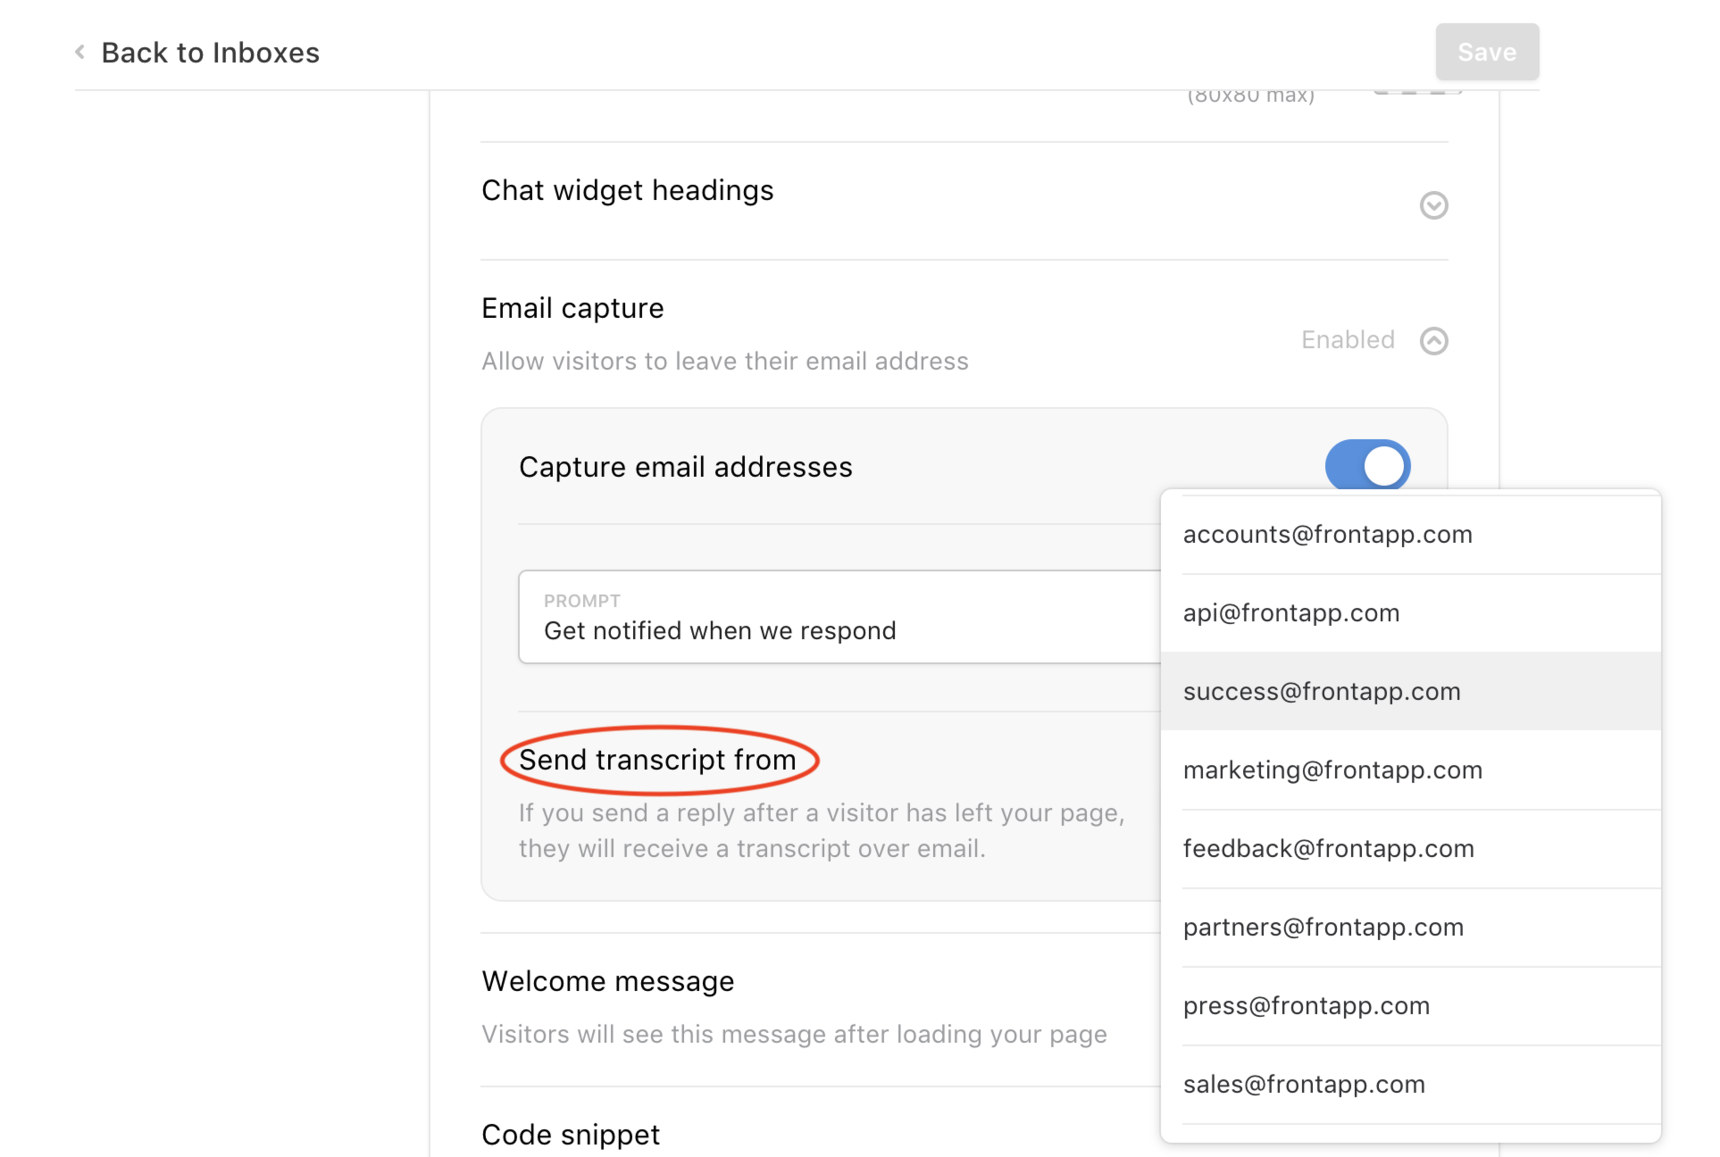Toggle Capture email addresses switch off

point(1367,465)
